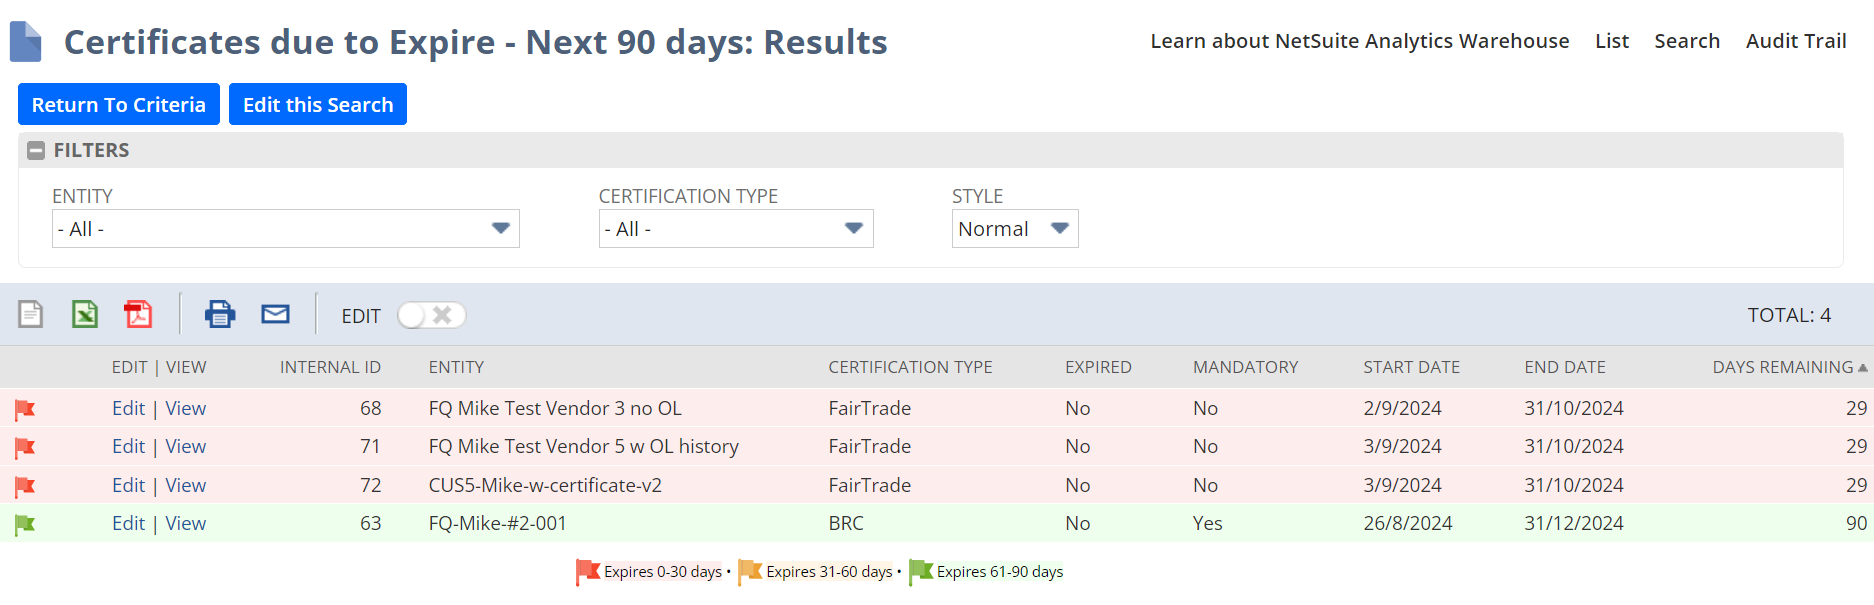Sort by Days Remaining column header

pyautogui.click(x=1783, y=367)
